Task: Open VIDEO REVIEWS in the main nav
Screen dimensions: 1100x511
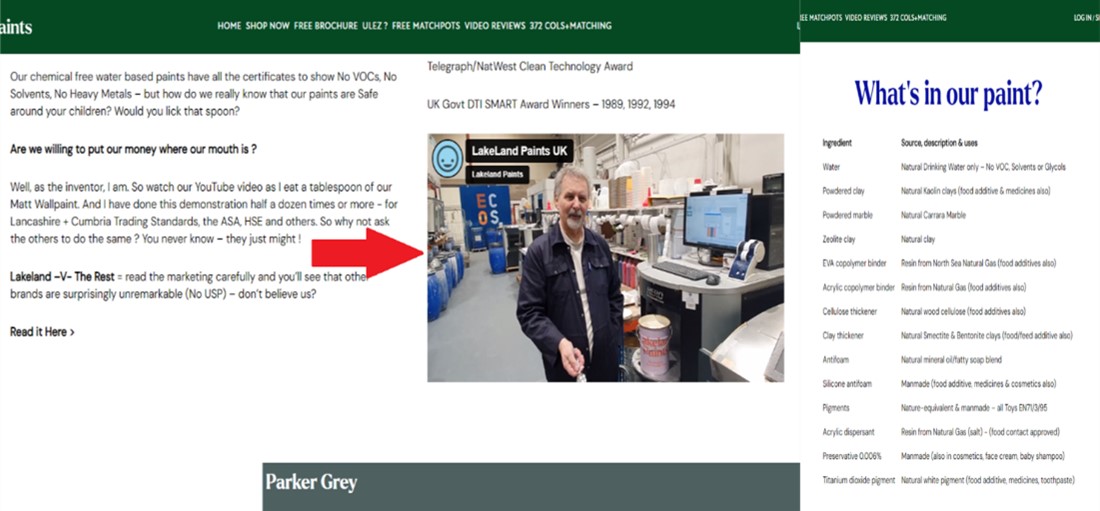Action: click(x=495, y=26)
